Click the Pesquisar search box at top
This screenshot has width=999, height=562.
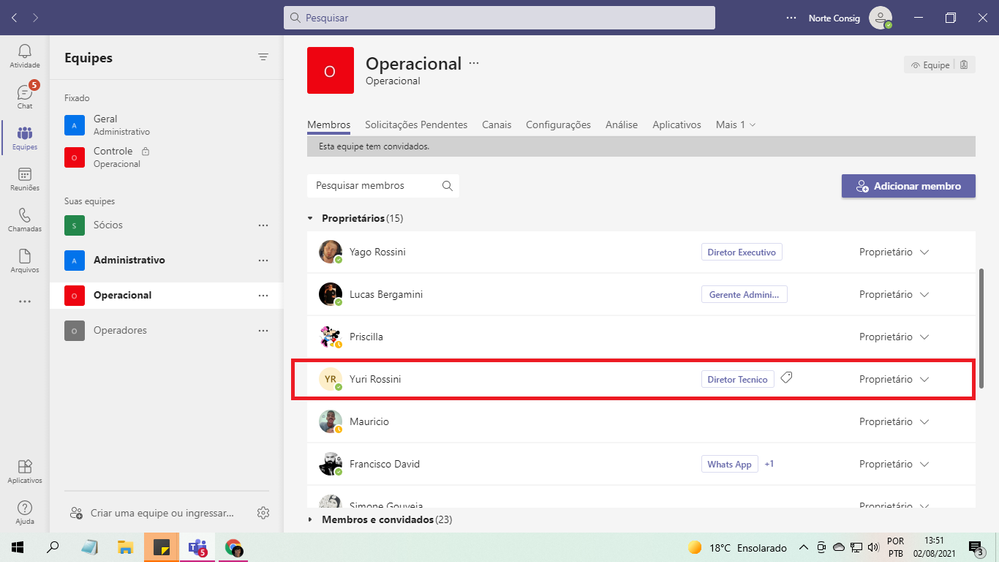[500, 18]
